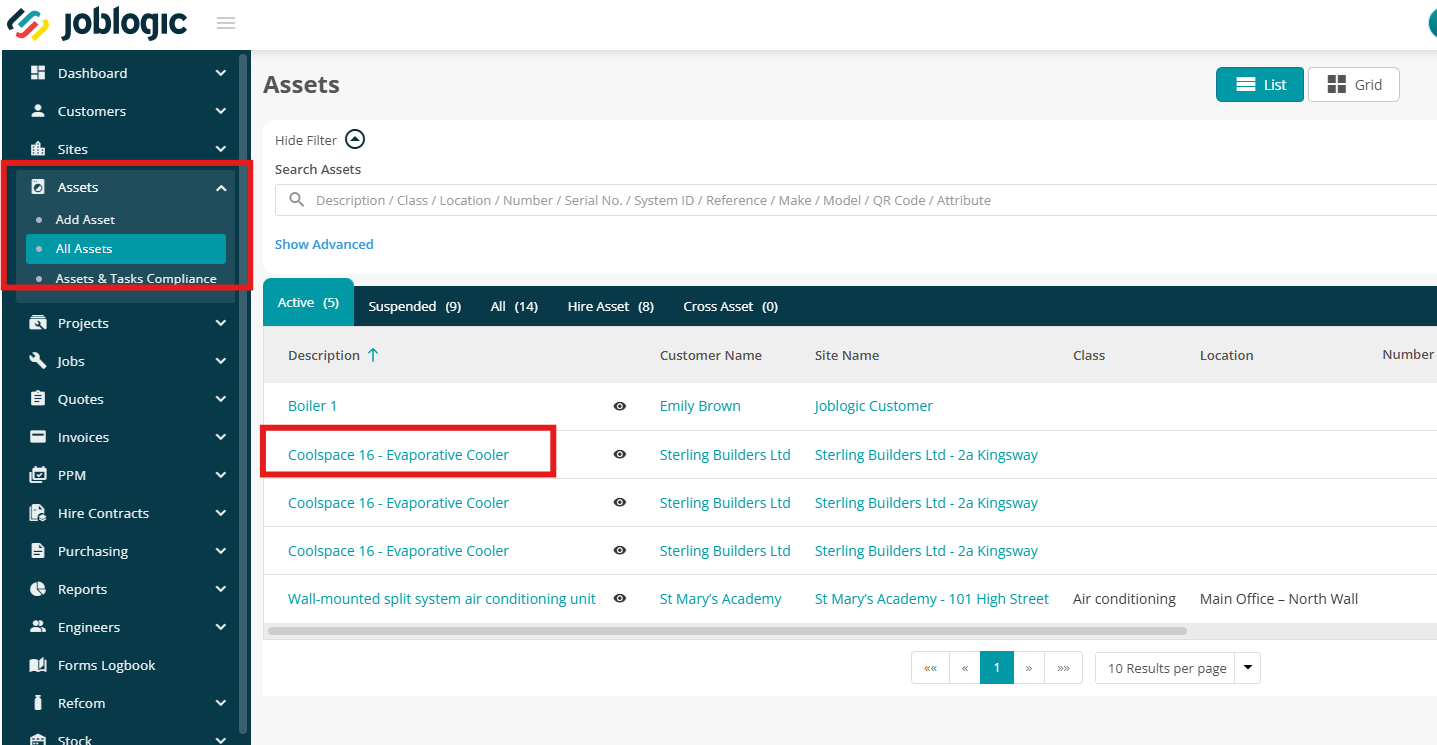Collapse the filter with Hide Filter arrow
The image size is (1437, 745).
point(355,140)
